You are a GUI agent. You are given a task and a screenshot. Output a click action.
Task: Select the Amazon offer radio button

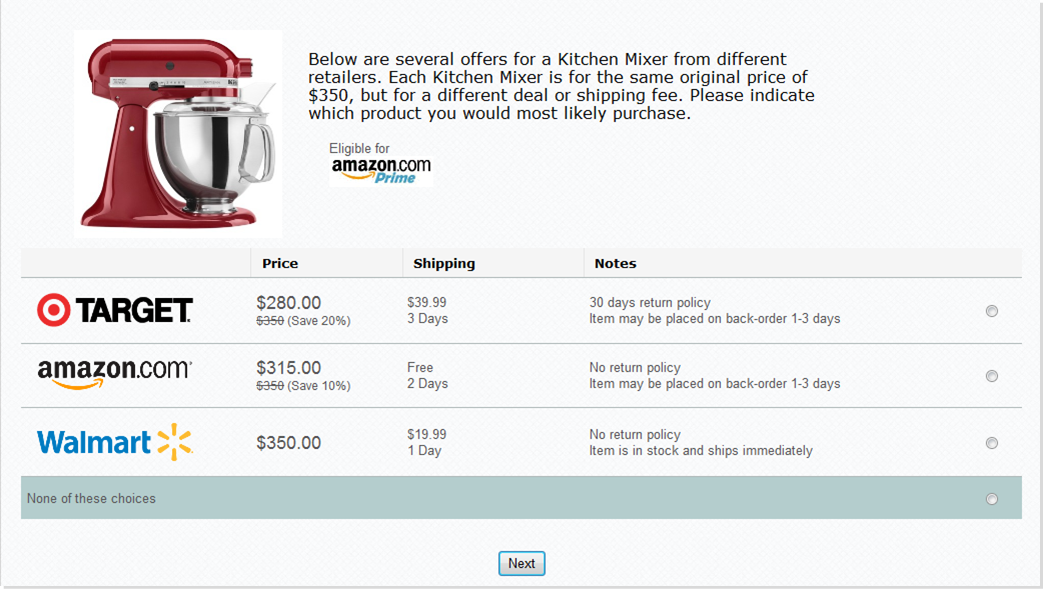pos(992,376)
